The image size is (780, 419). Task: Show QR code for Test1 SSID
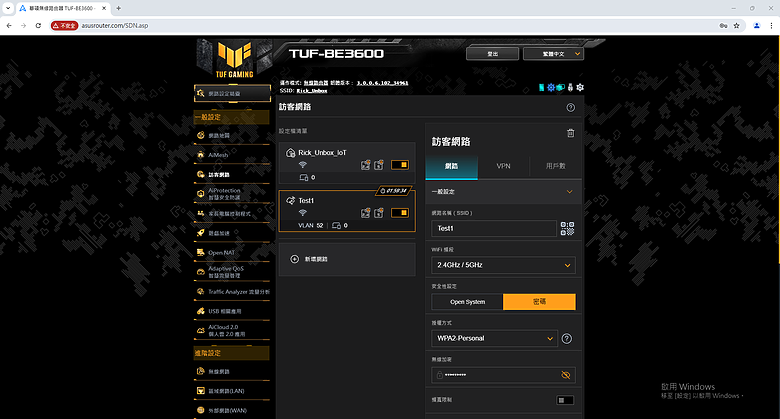pos(567,228)
